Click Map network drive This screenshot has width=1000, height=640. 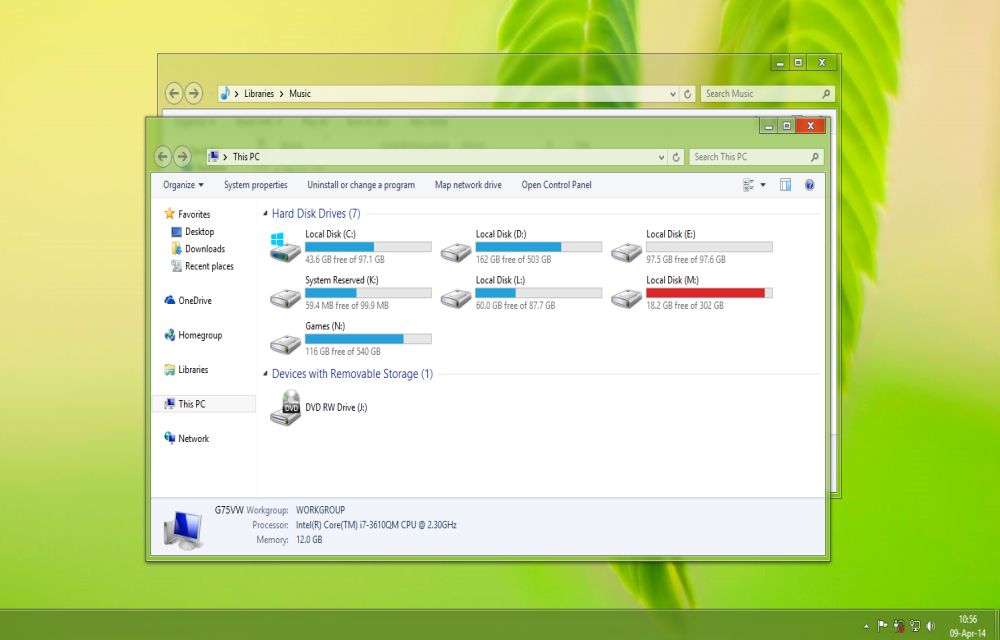(x=468, y=185)
